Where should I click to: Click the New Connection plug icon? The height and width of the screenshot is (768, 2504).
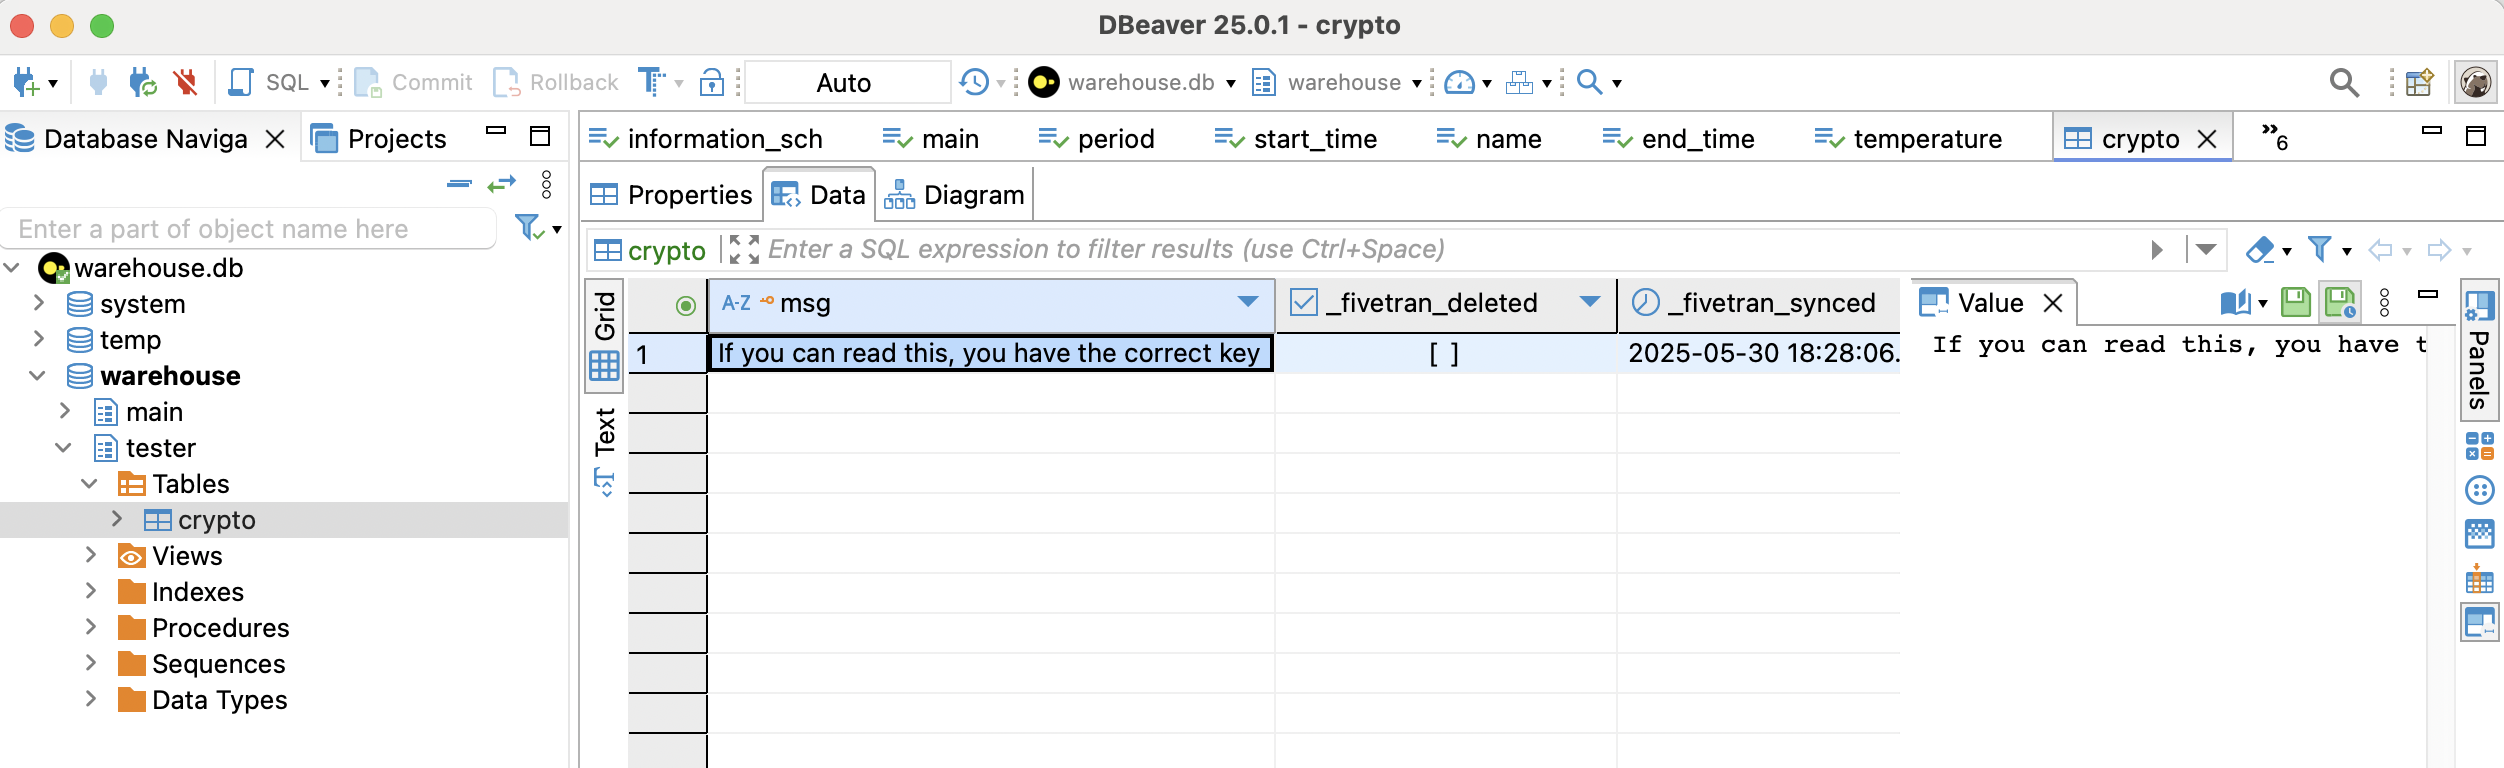(26, 83)
